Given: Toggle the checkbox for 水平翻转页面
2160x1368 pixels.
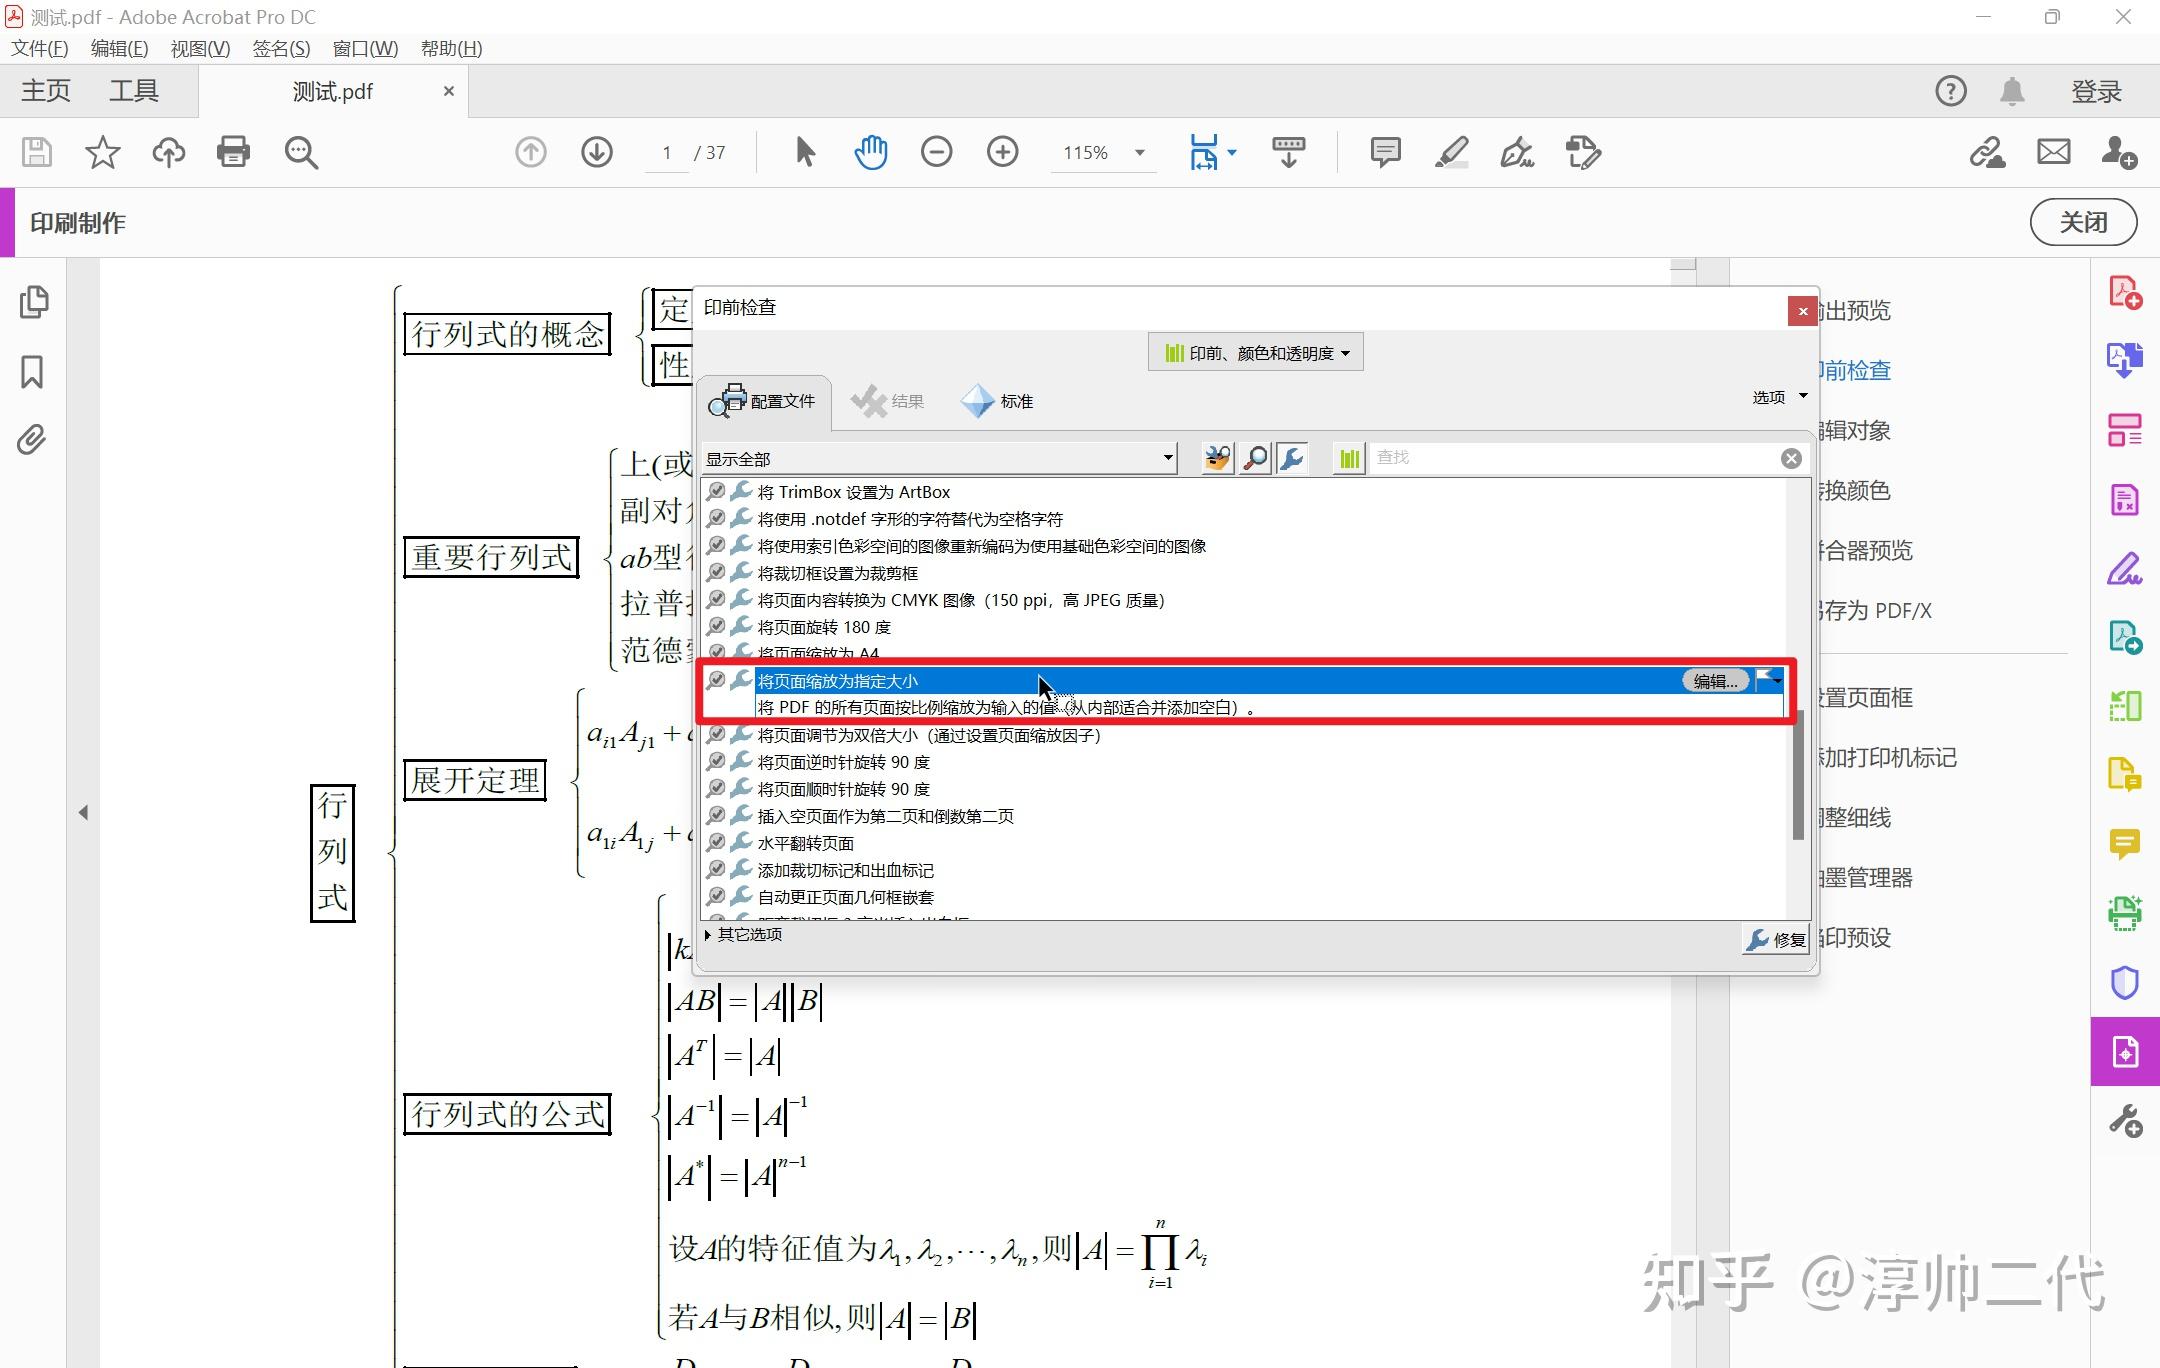Looking at the screenshot, I should [x=717, y=842].
